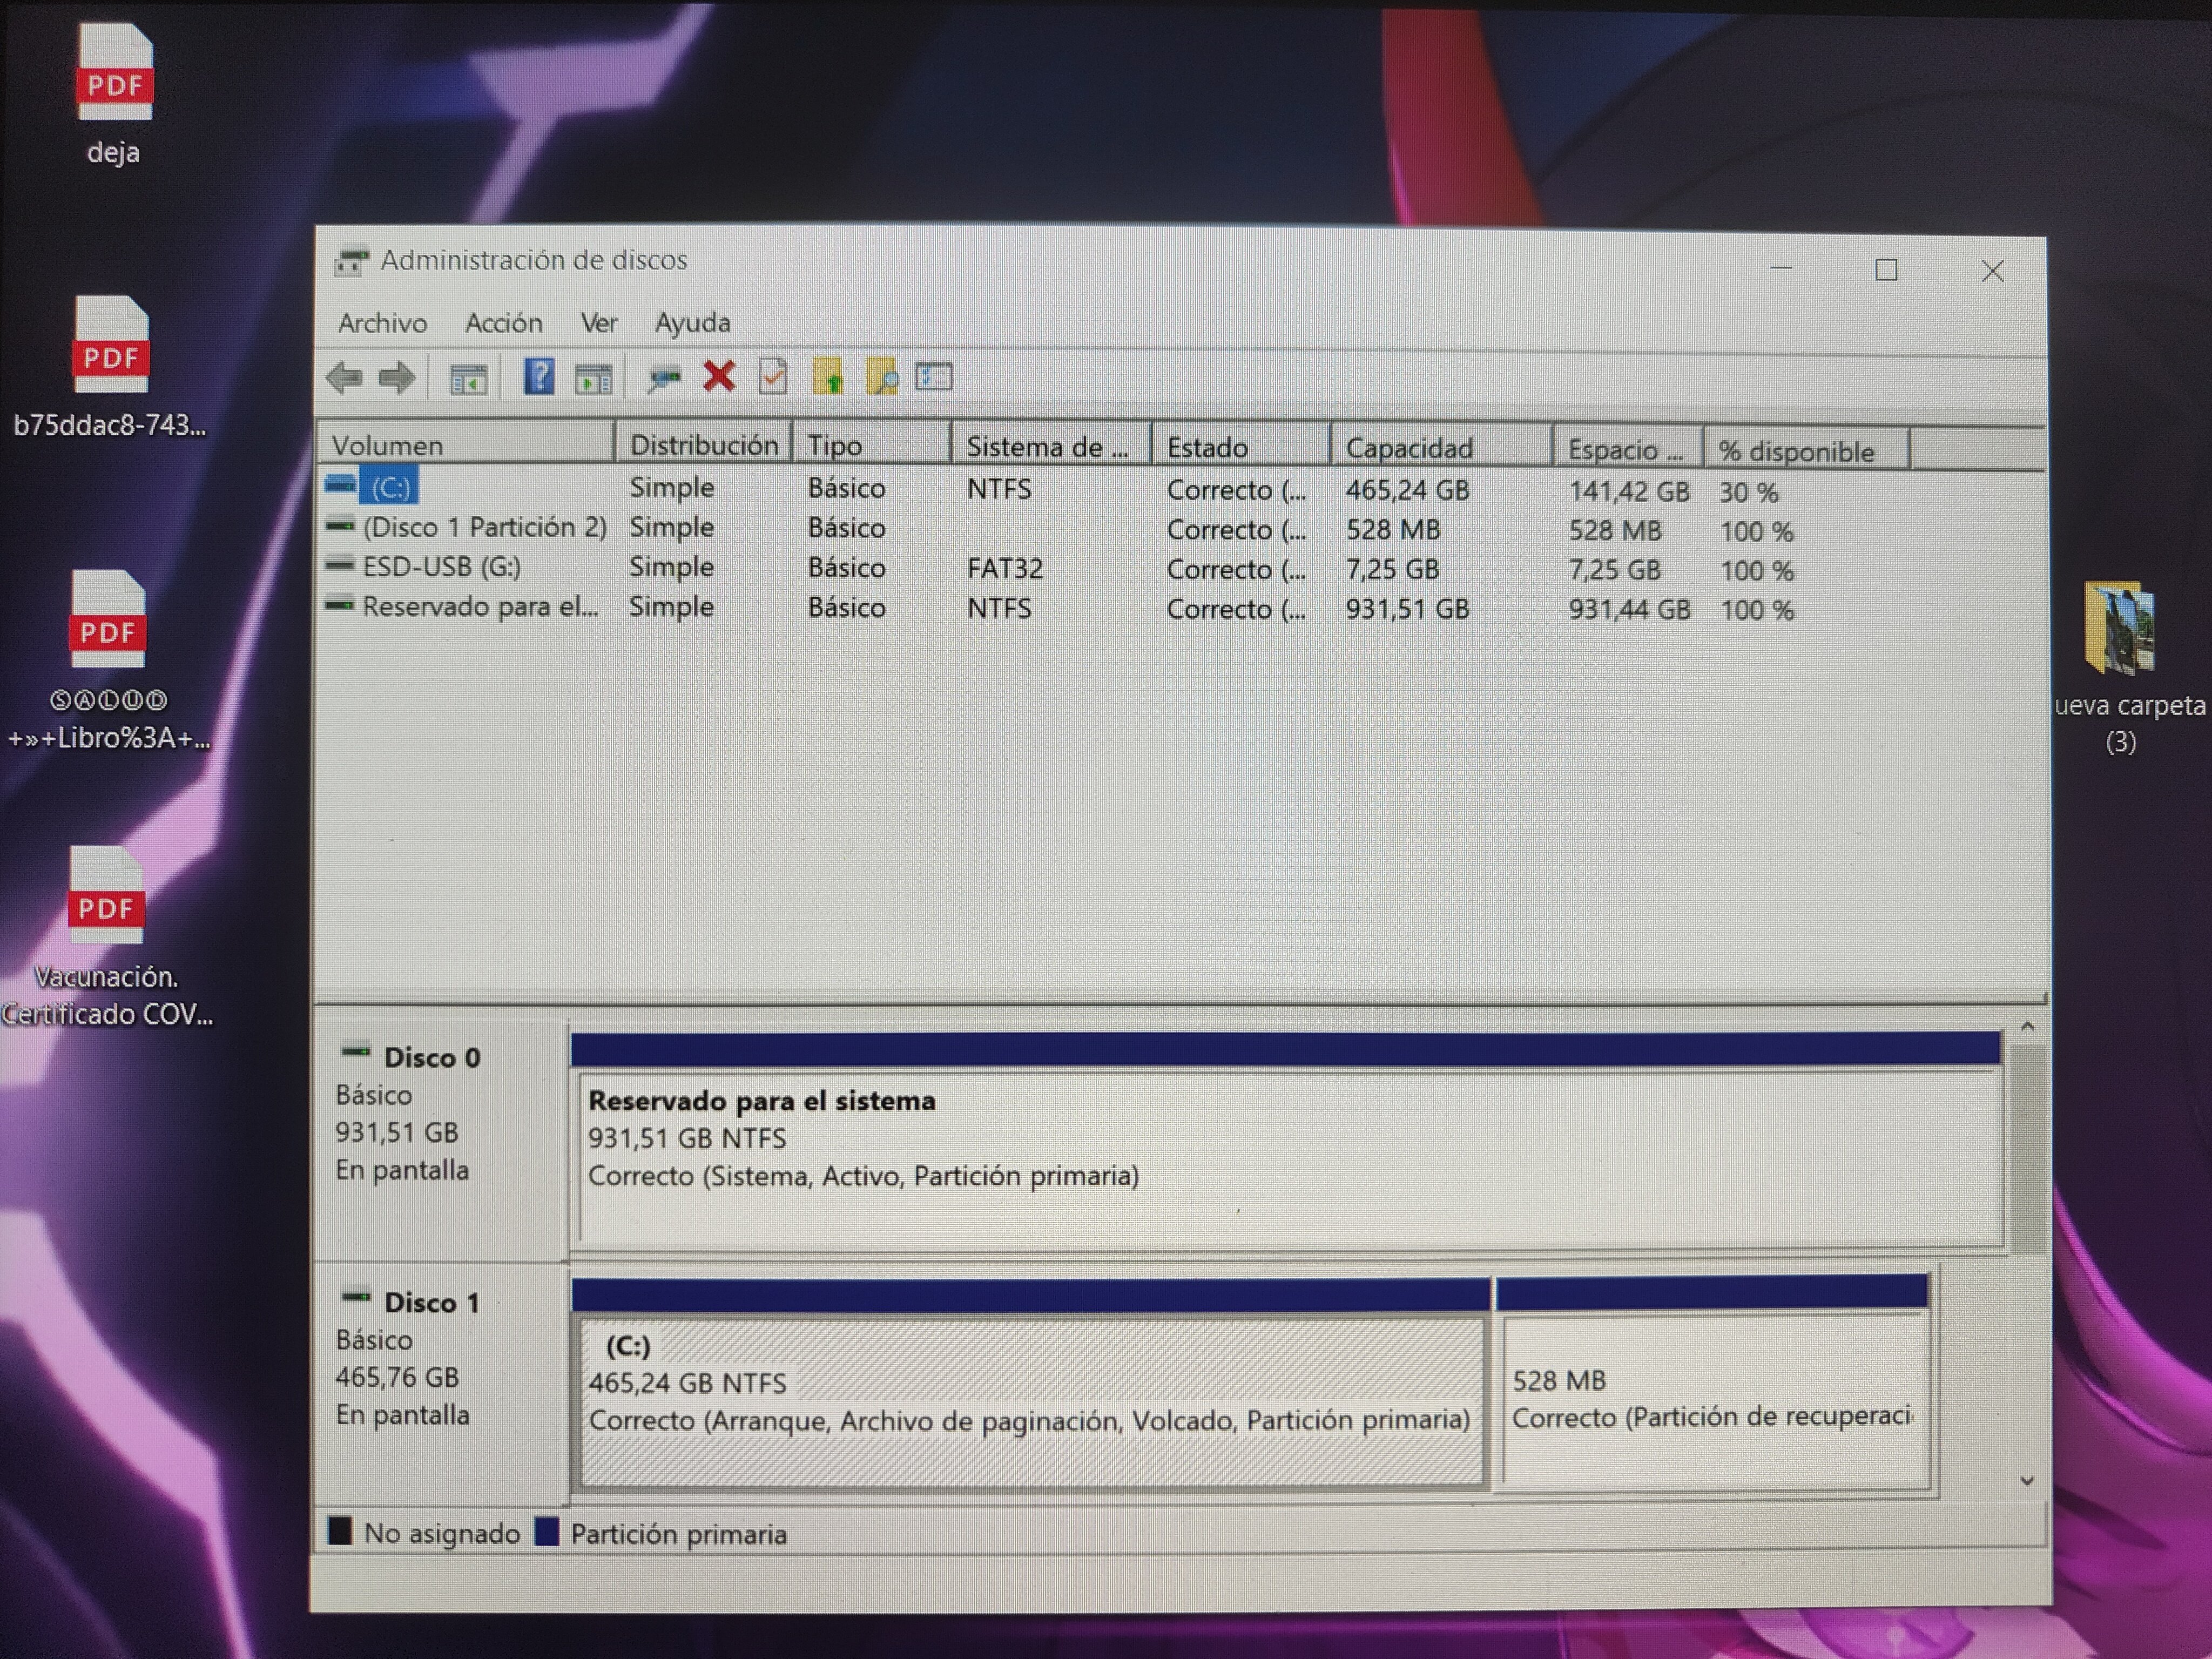
Task: Click the connect/refresh disk plug icon
Action: pyautogui.click(x=664, y=378)
